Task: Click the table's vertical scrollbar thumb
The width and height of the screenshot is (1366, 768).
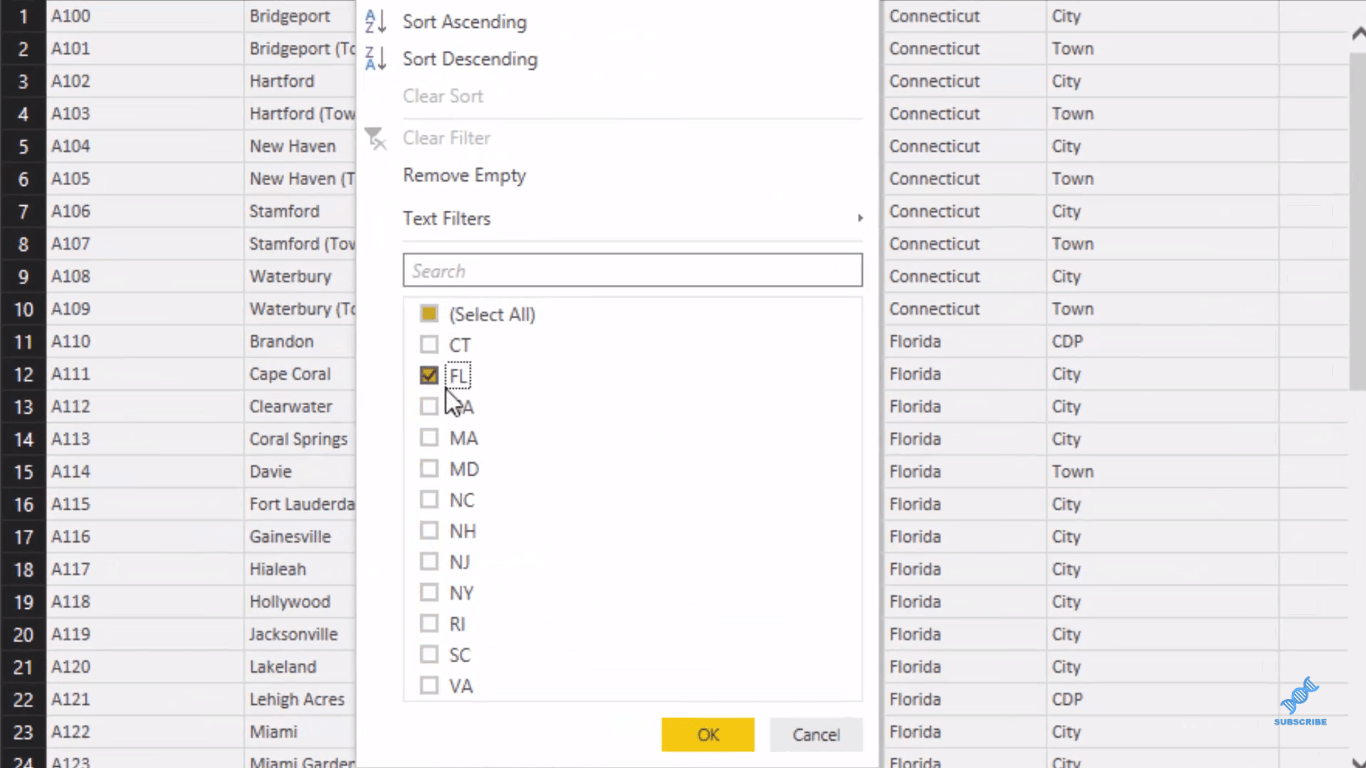Action: [x=1357, y=220]
